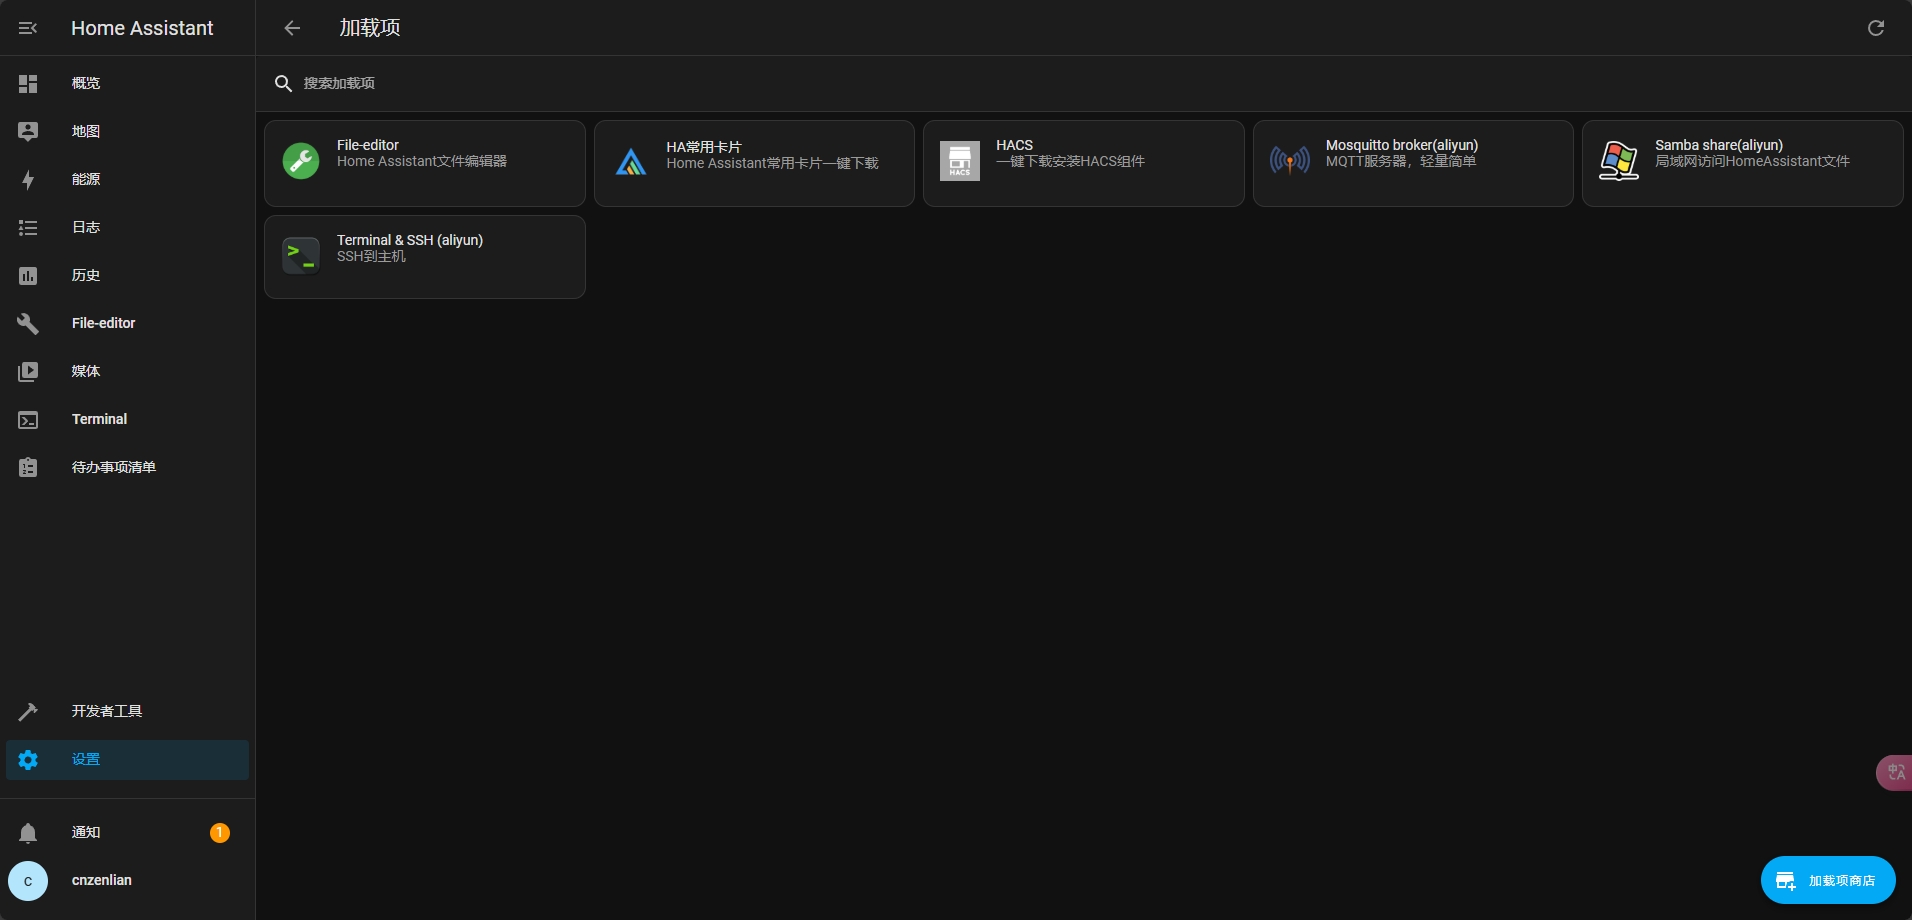This screenshot has height=920, width=1912.
Task: Click the Home Assistant sidebar title
Action: 142,28
